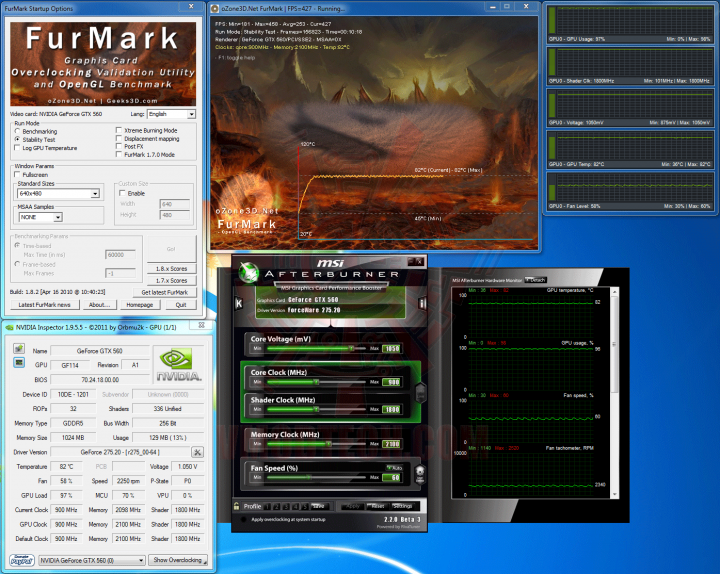This screenshot has width=720, height=574.
Task: Expand the Show Overclocking panel
Action: [x=180, y=560]
